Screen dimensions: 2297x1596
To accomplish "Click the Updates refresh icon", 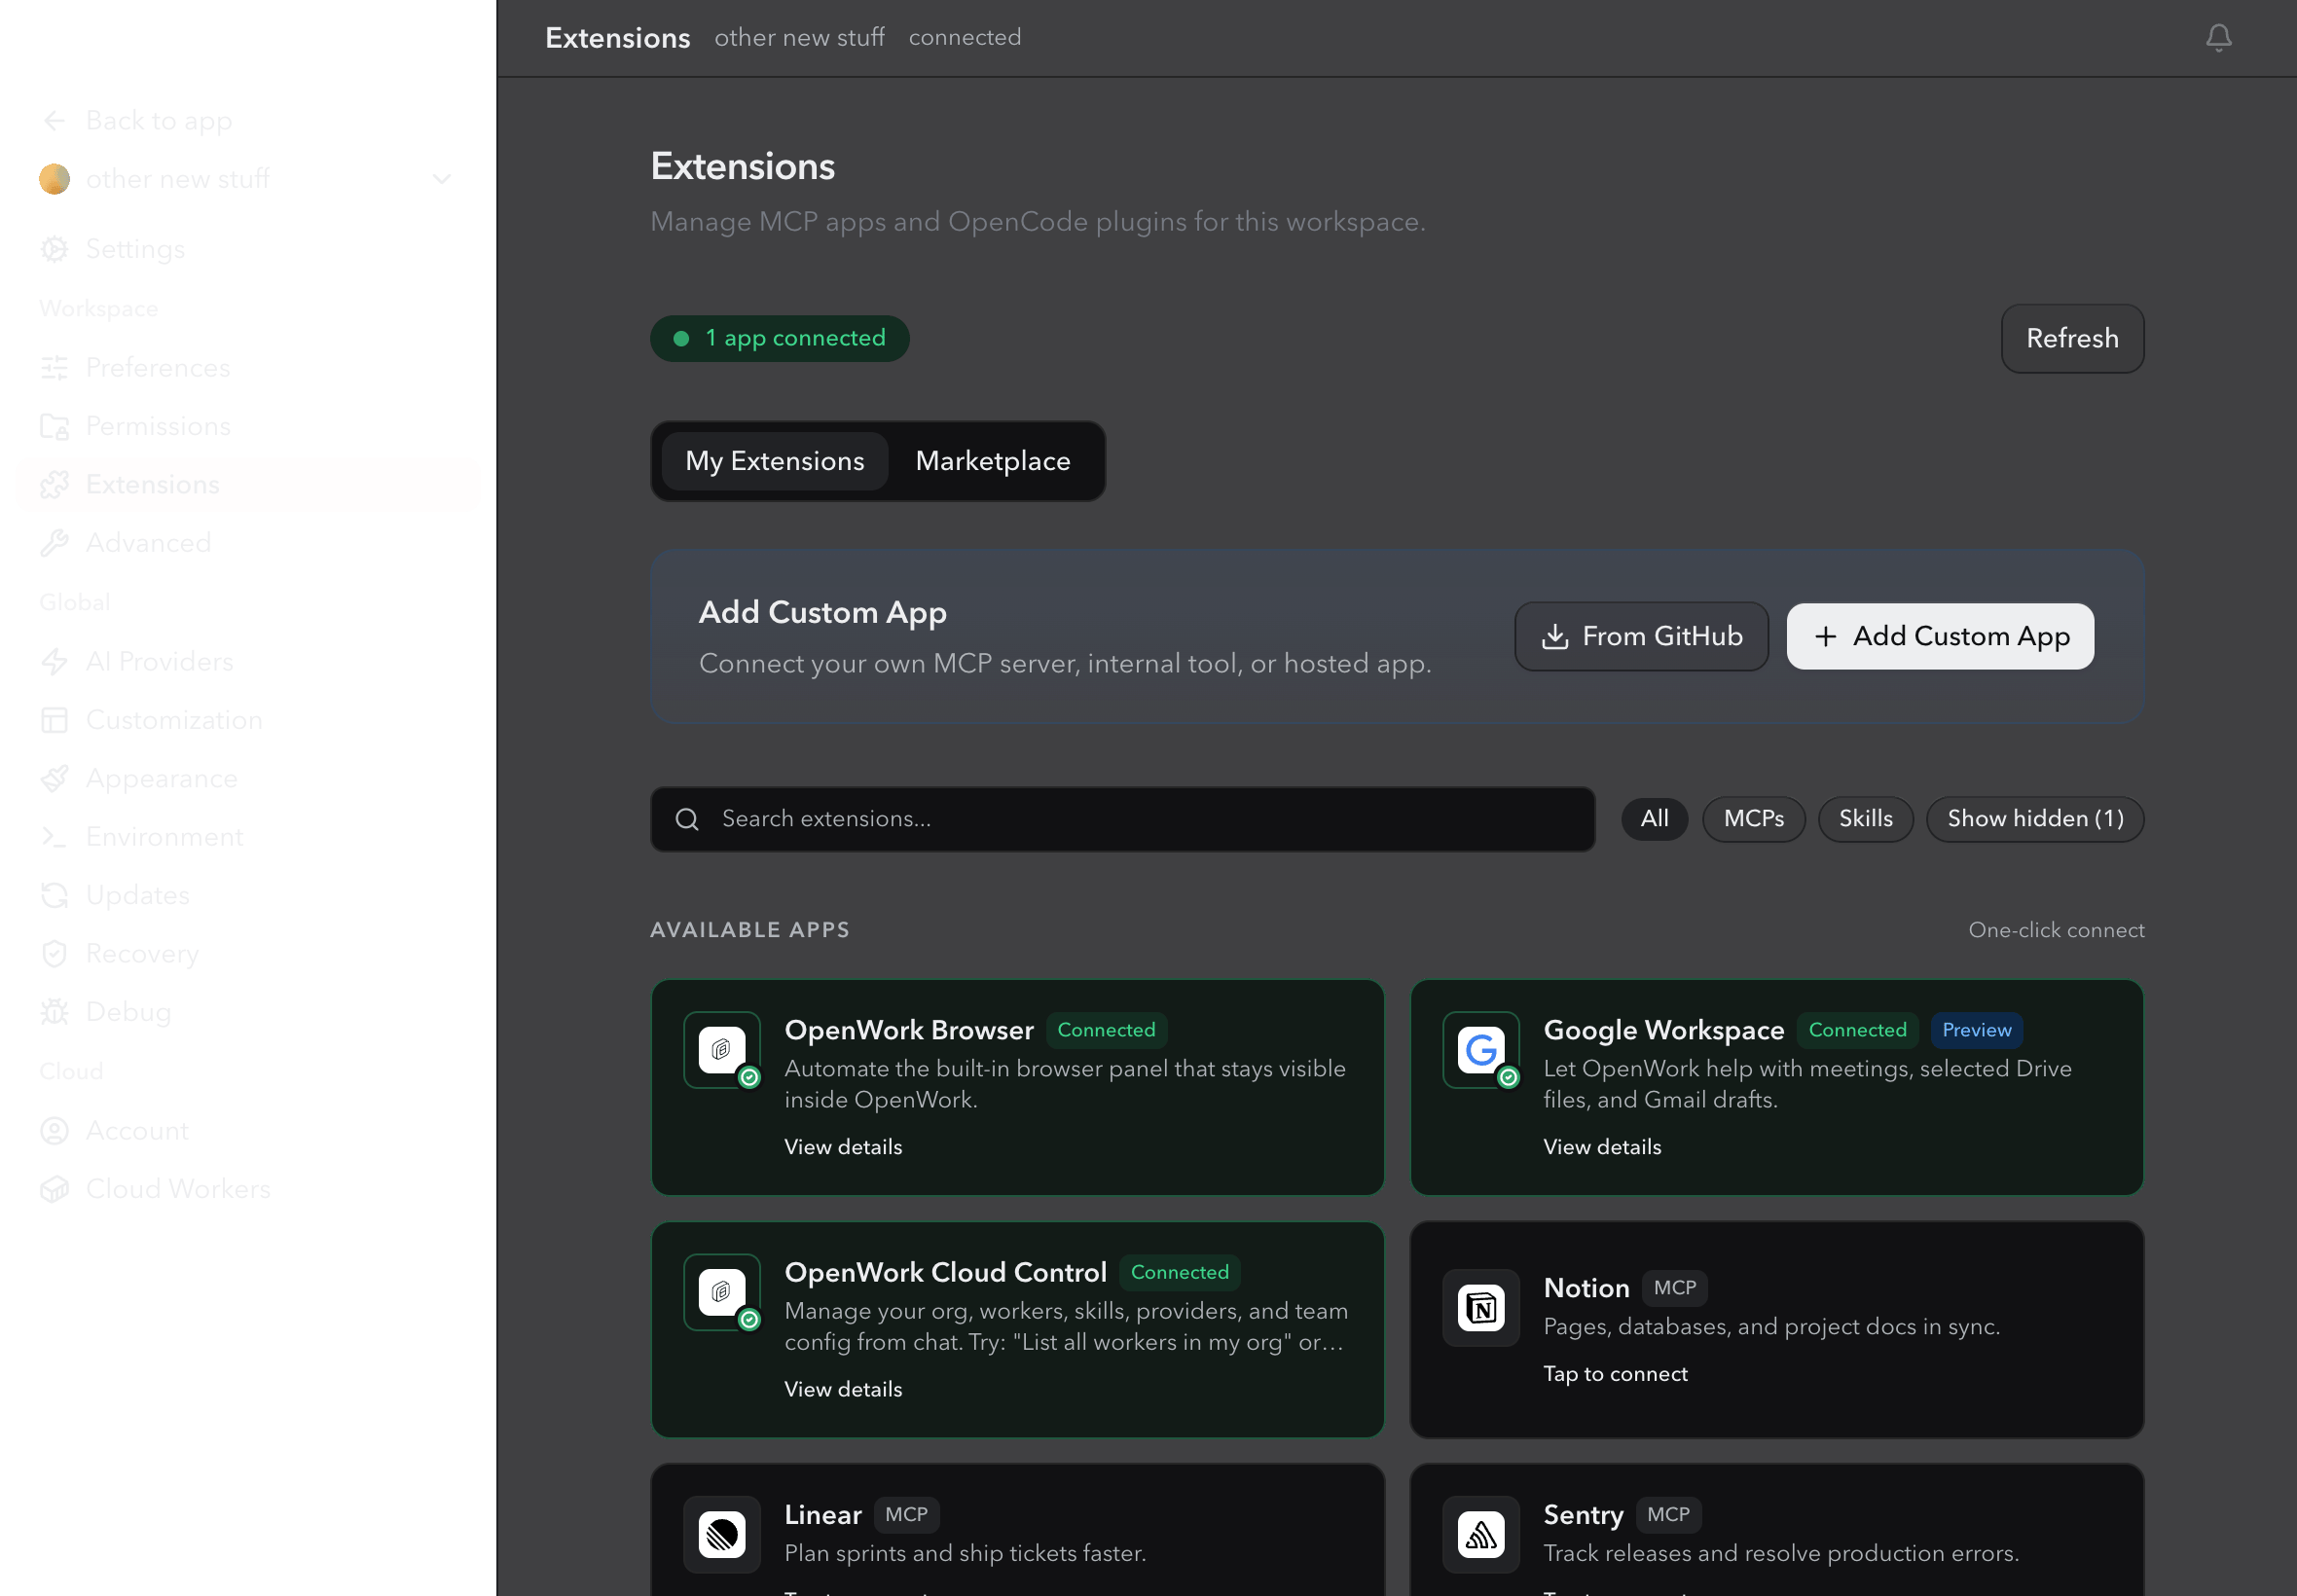I will [x=54, y=895].
